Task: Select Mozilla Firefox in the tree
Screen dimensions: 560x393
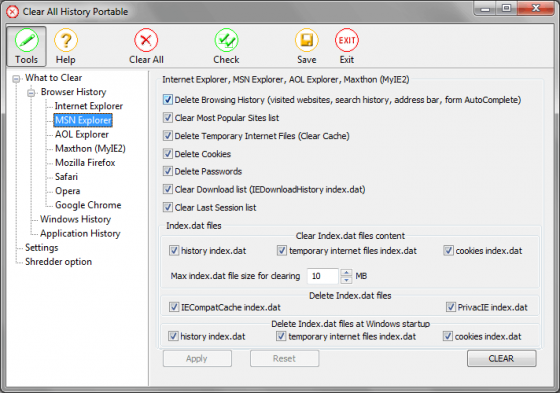Action: click(85, 163)
